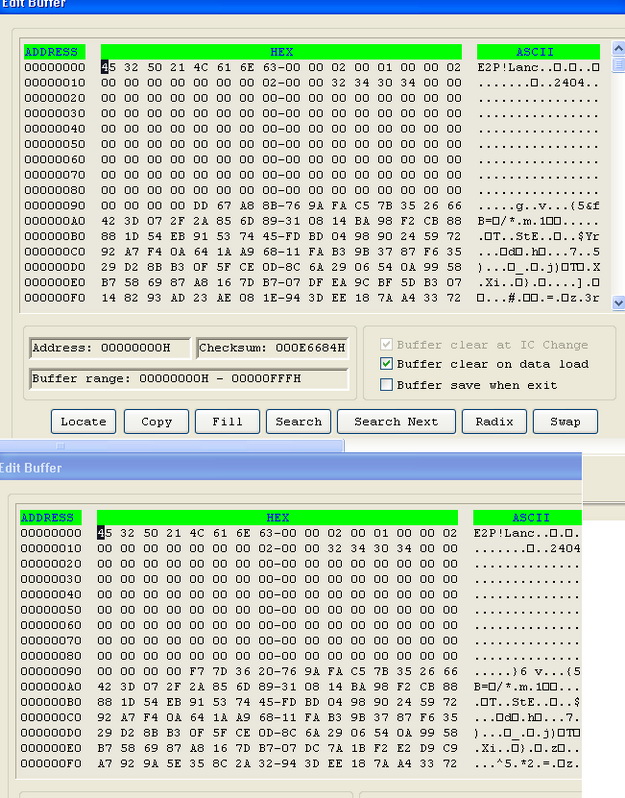Click Buffer clear at IC Change checkbox
Screen dimensions: 625x798
pyautogui.click(x=387, y=344)
